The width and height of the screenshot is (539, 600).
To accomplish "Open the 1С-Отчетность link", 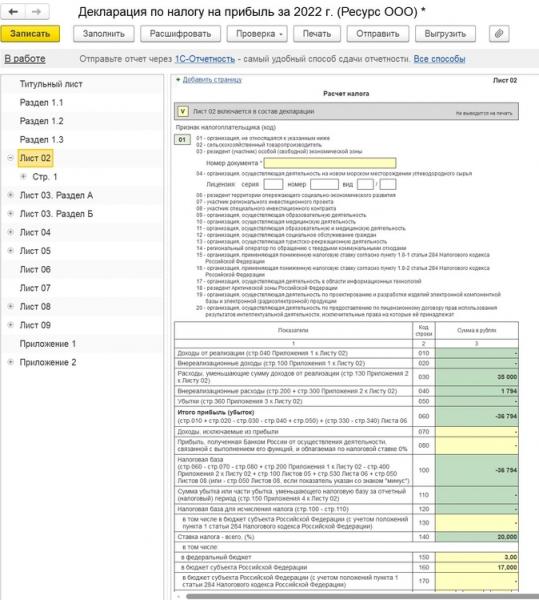I will pos(205,59).
